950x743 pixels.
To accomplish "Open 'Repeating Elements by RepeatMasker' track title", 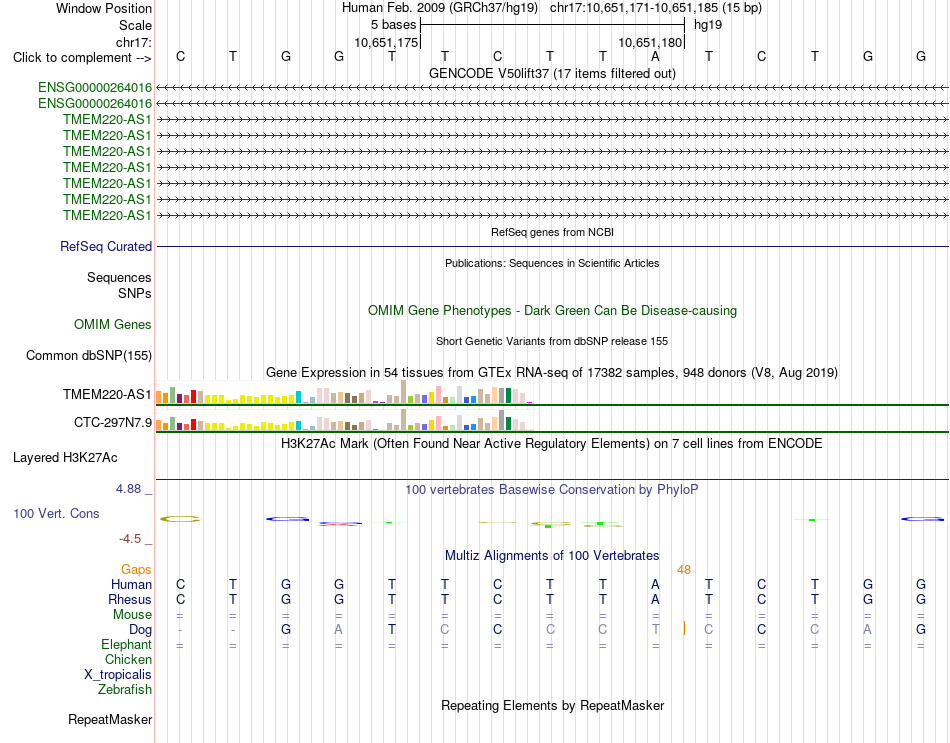I will [552, 706].
